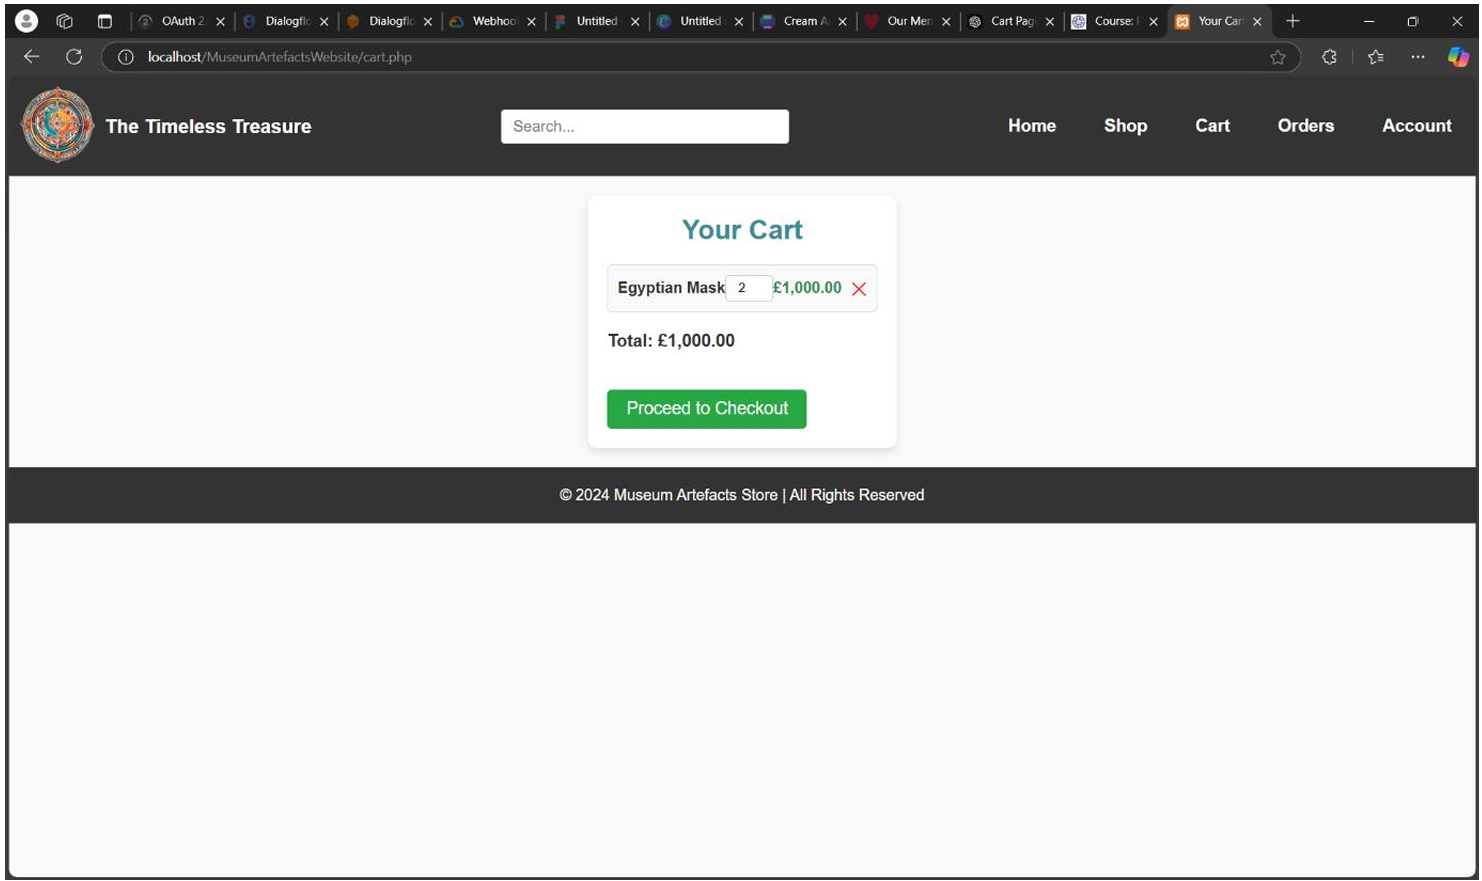Screen dimensions: 1482x881
Task: Open the Copilot sidebar icon
Action: click(x=1457, y=57)
